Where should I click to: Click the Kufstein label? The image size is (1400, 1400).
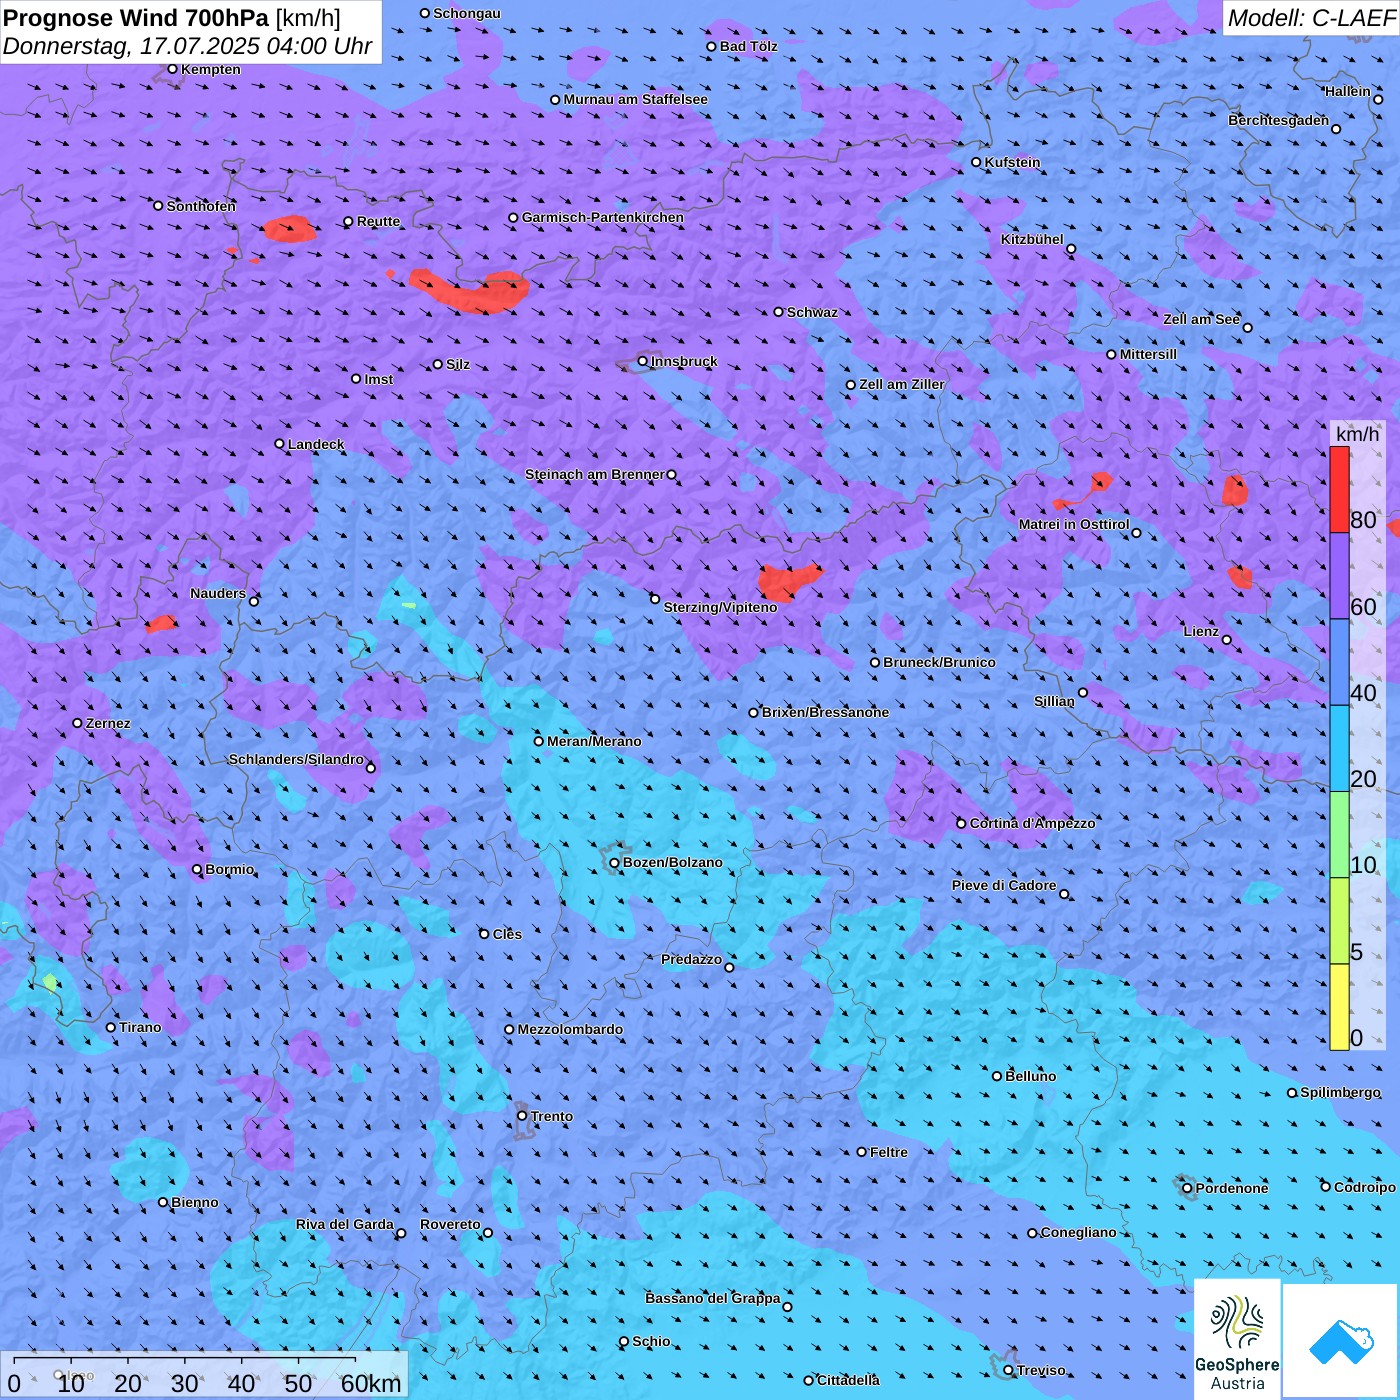(1012, 162)
